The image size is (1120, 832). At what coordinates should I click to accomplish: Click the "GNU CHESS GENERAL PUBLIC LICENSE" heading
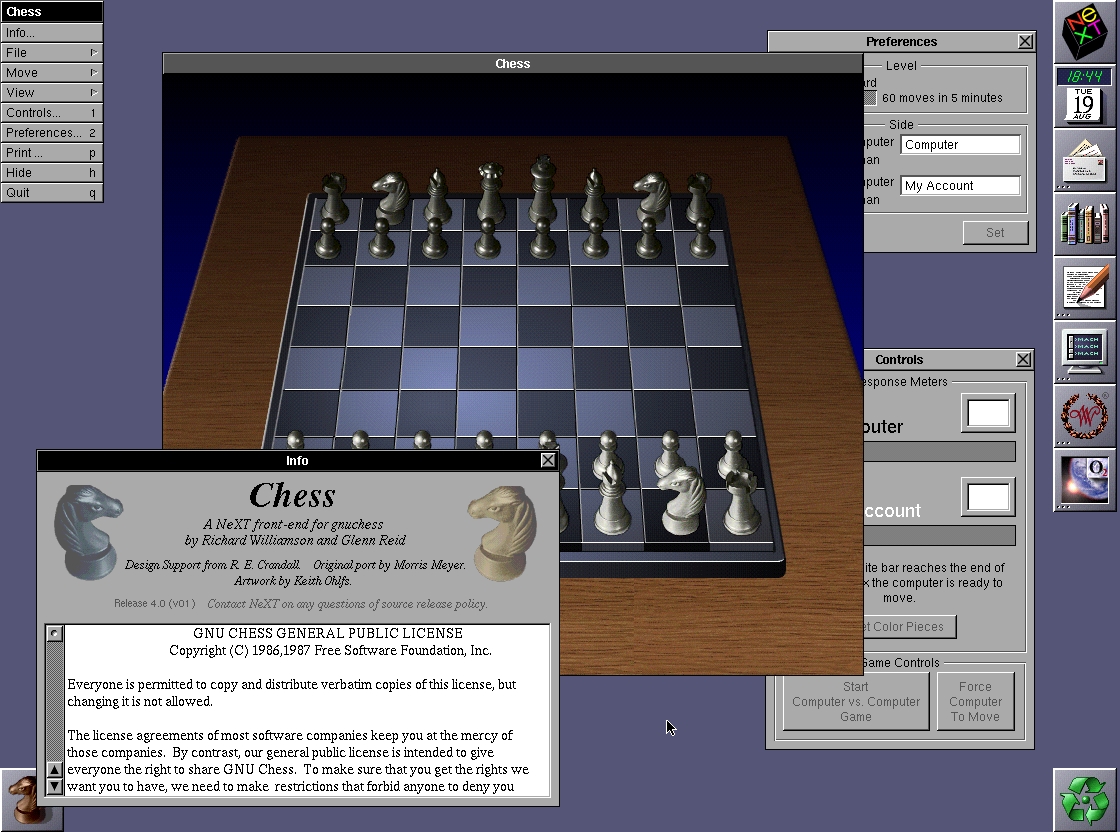pos(328,633)
